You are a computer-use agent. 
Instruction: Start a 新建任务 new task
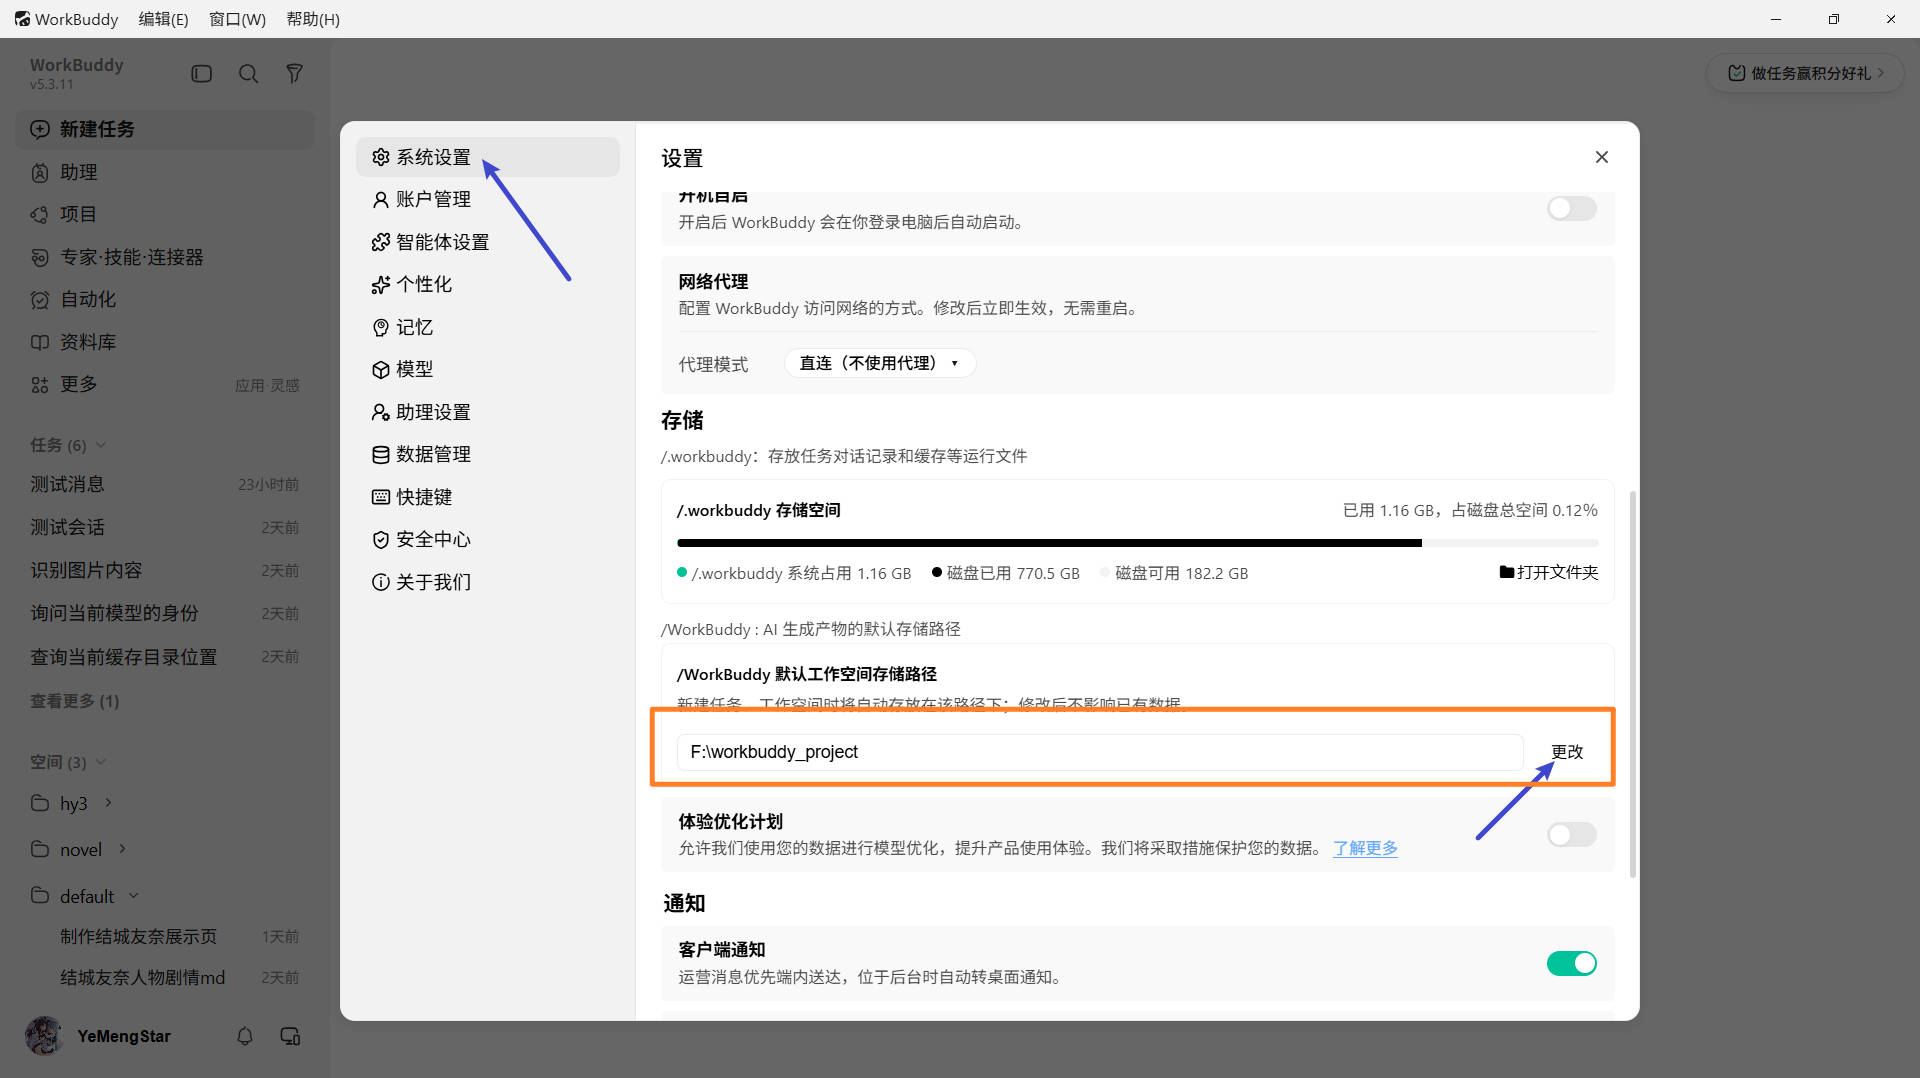coord(165,129)
